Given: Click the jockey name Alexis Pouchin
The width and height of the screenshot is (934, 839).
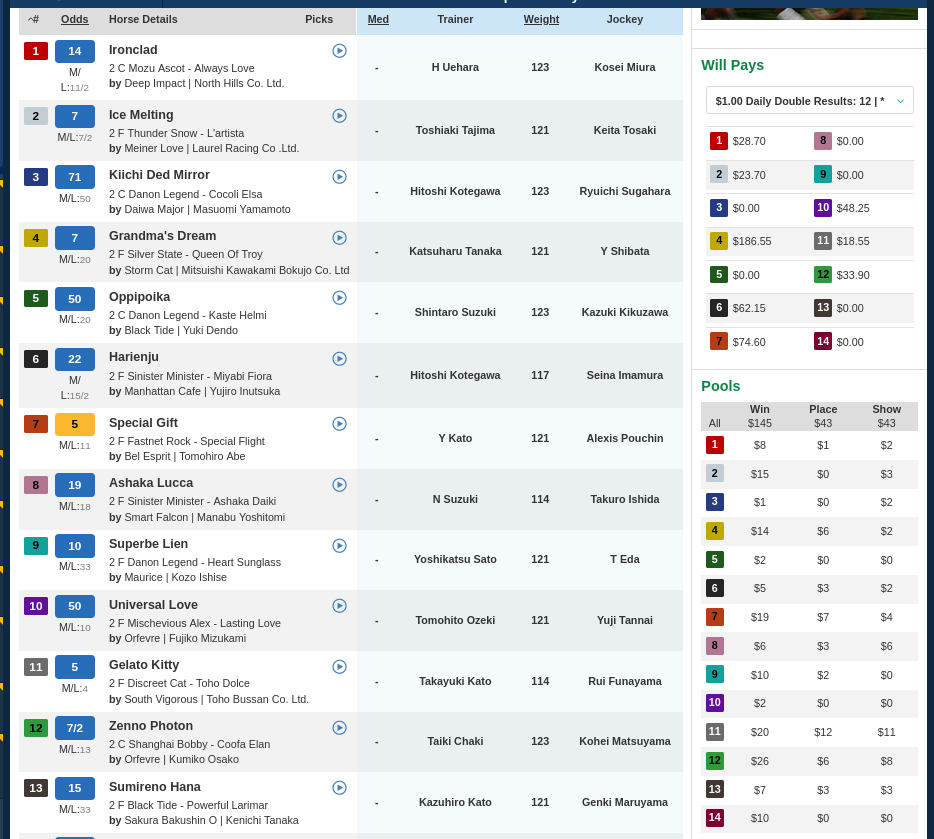Looking at the screenshot, I should pyautogui.click(x=624, y=438).
